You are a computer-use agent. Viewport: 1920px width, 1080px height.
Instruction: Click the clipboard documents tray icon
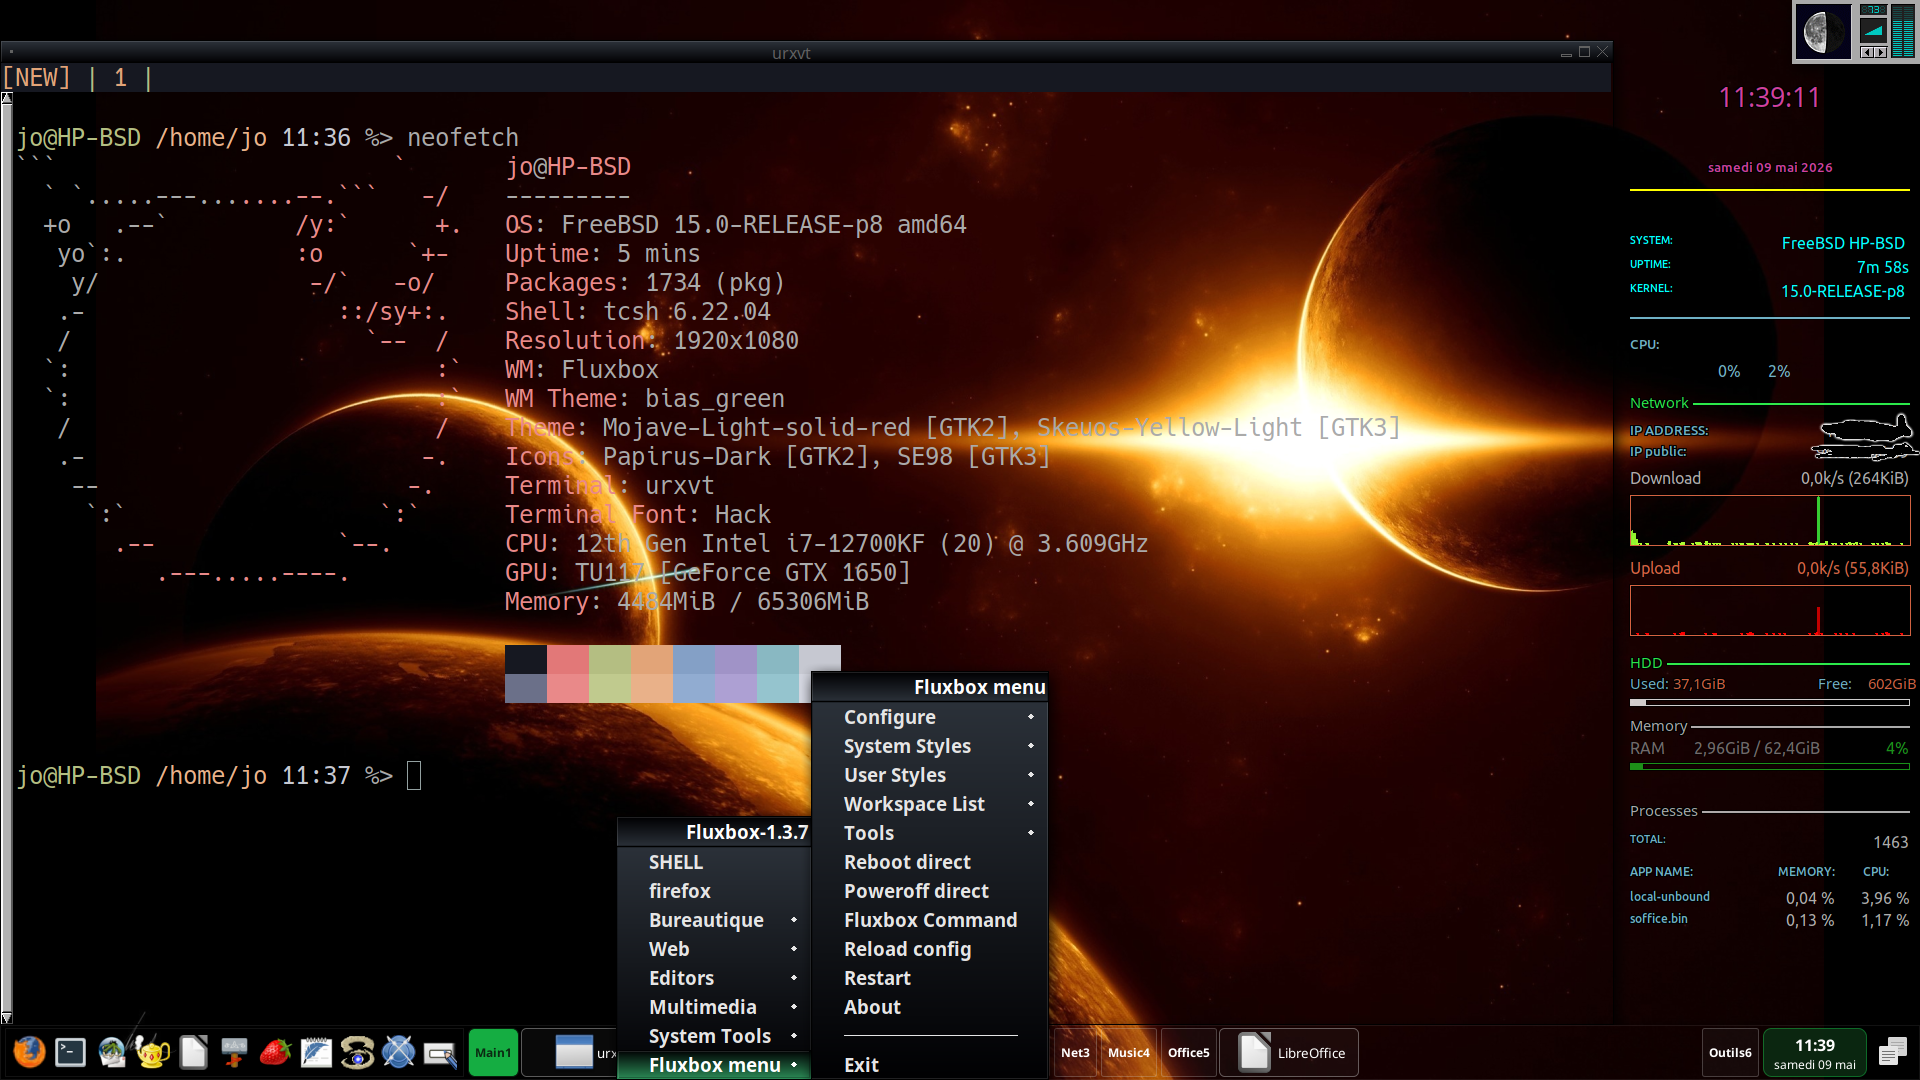tap(1893, 1052)
